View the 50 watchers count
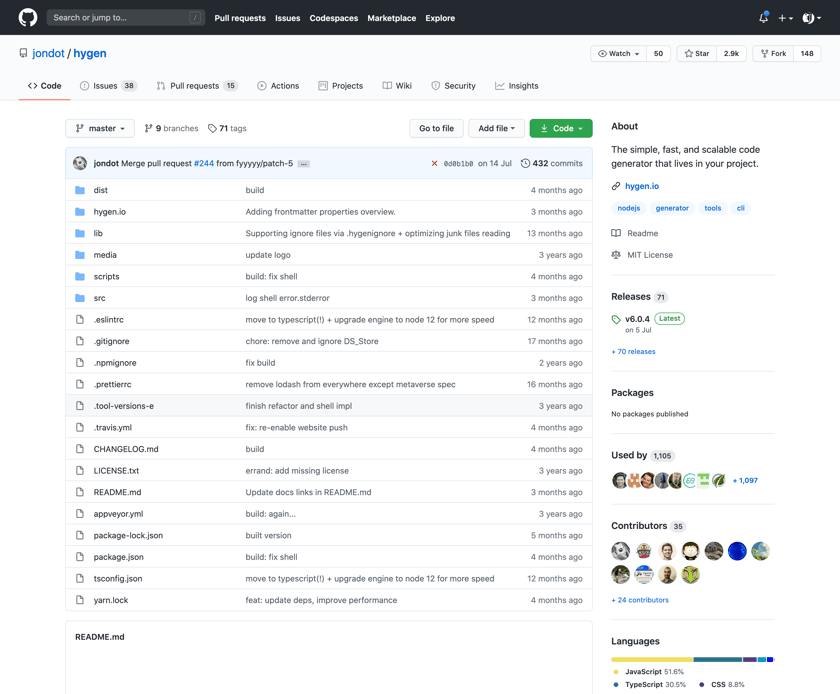This screenshot has width=840, height=694. [x=658, y=54]
